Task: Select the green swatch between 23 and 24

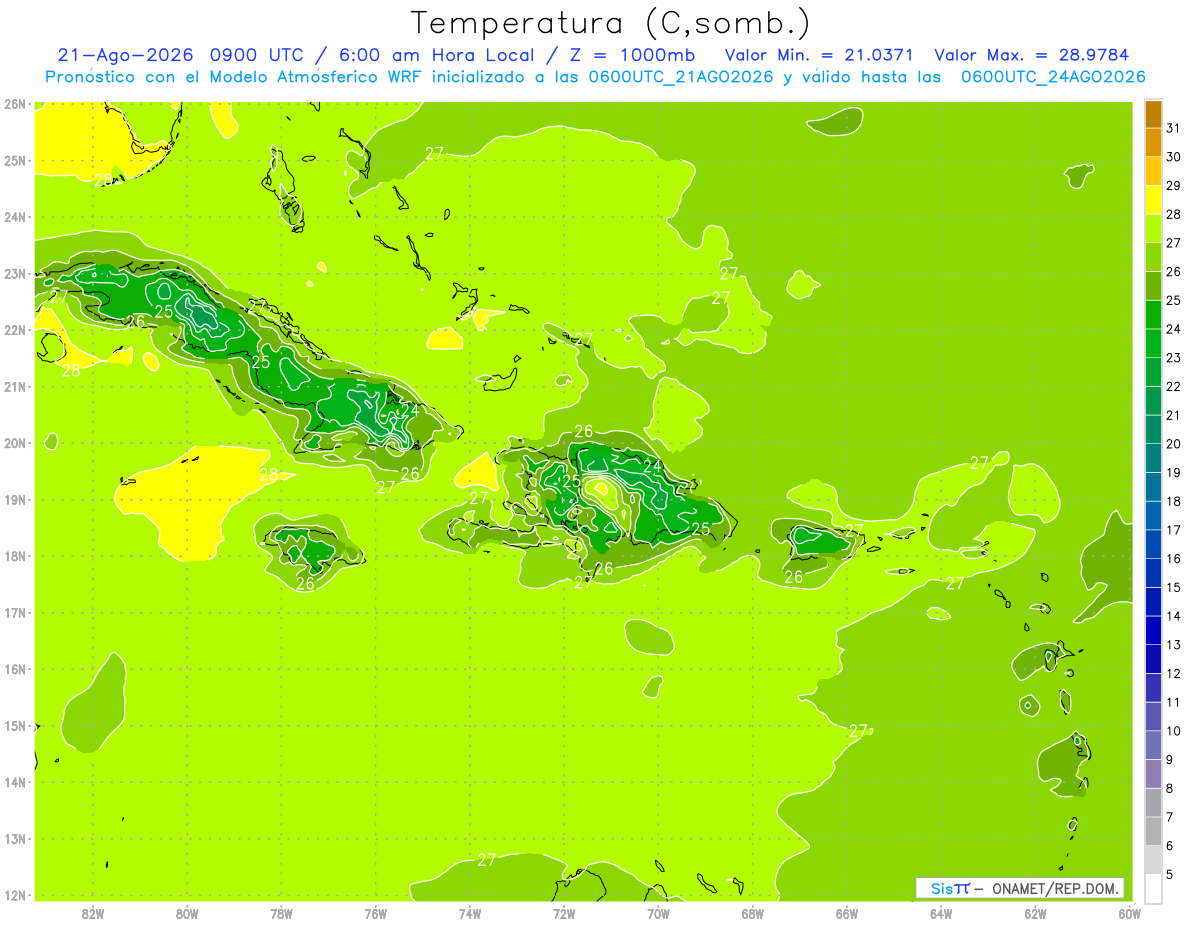Action: pyautogui.click(x=1153, y=343)
